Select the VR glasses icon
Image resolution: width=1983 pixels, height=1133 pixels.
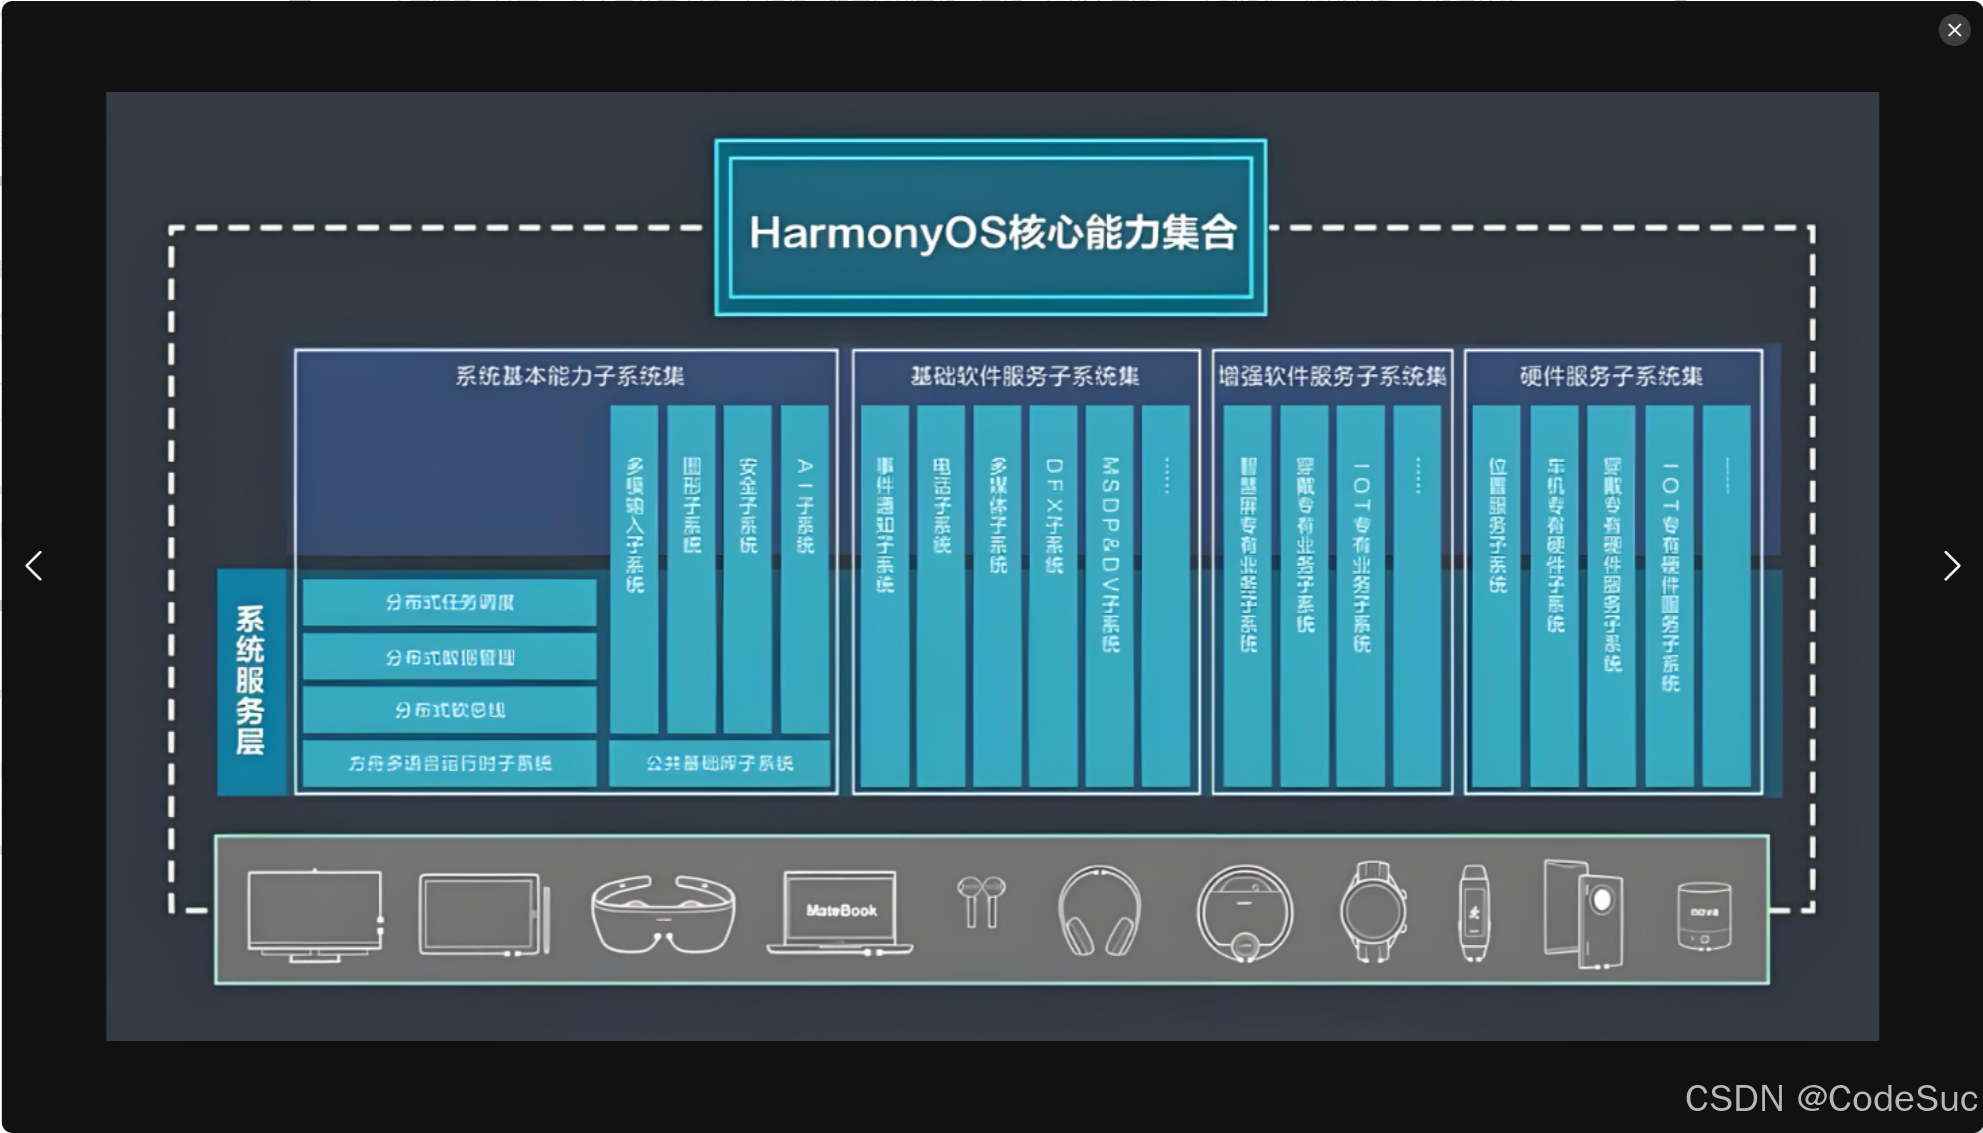(x=663, y=912)
